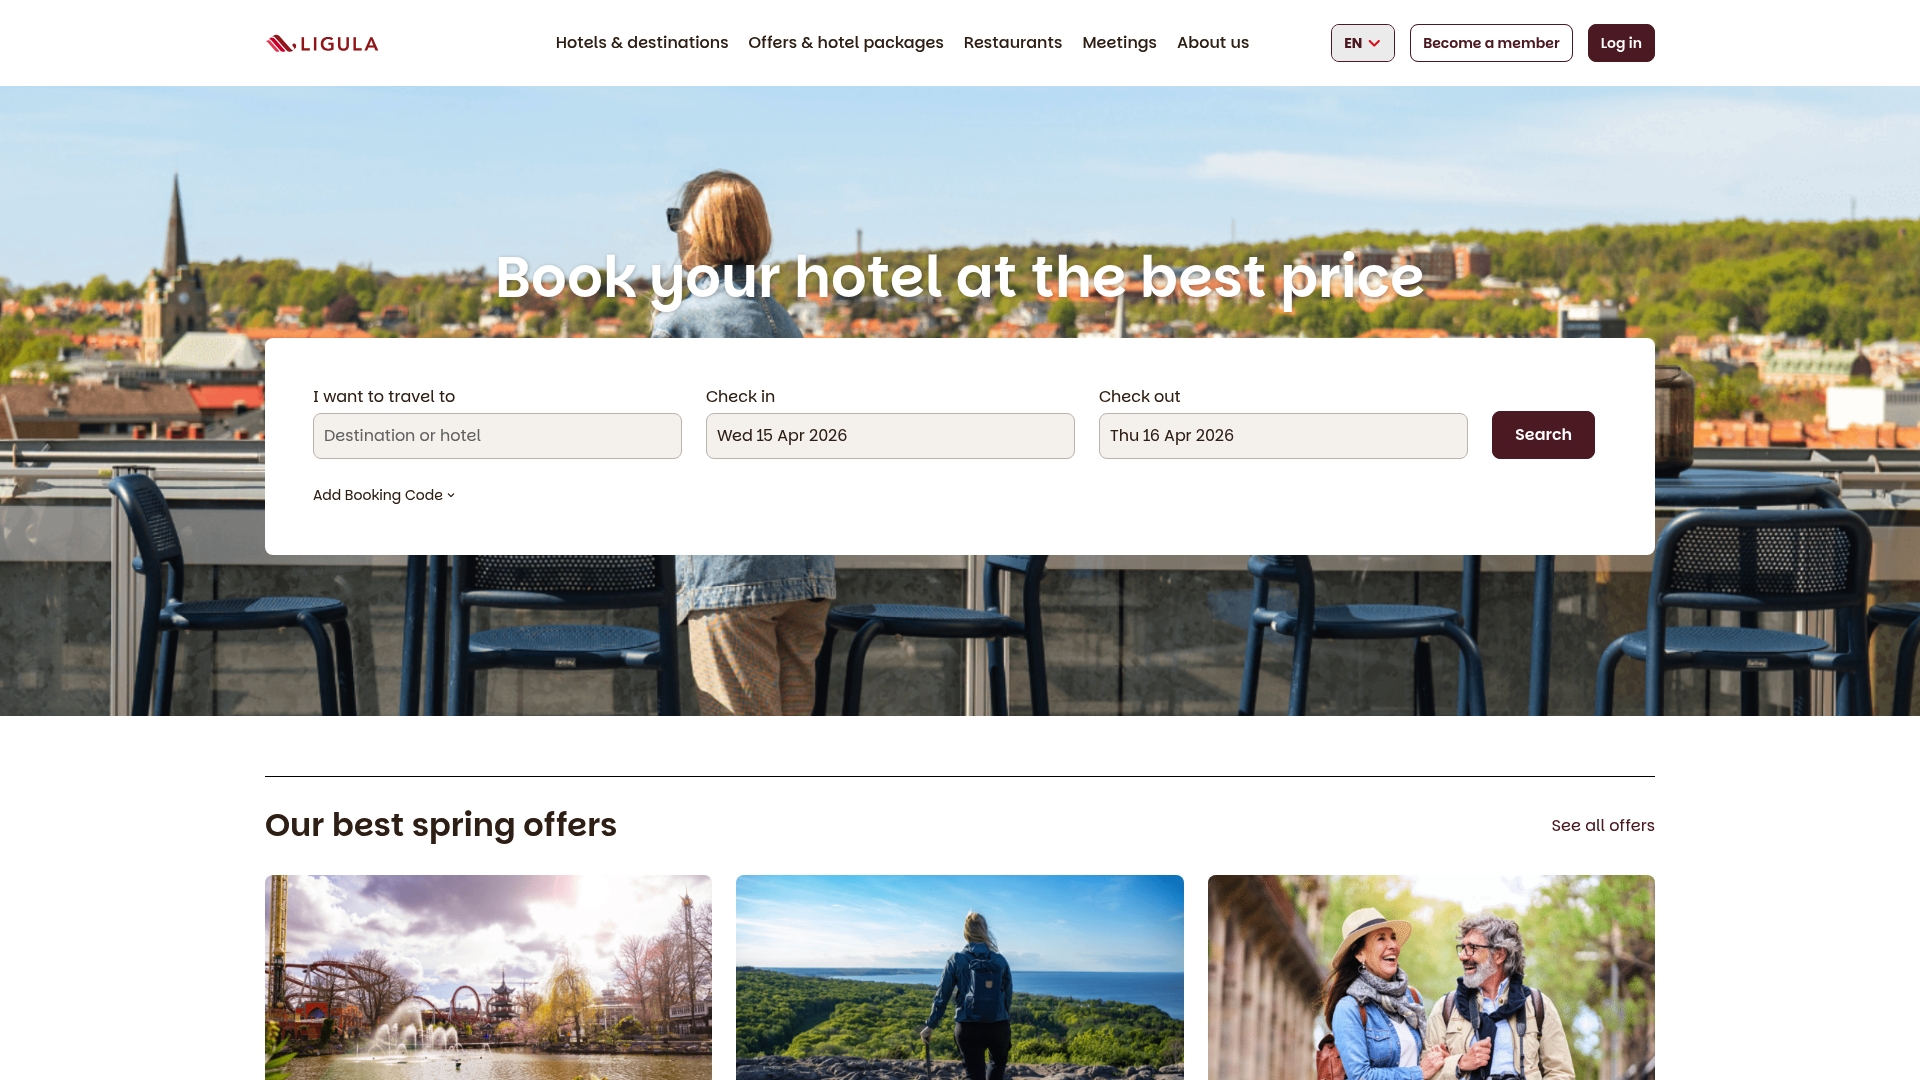
Task: Open the Check in date picker
Action: pos(890,436)
